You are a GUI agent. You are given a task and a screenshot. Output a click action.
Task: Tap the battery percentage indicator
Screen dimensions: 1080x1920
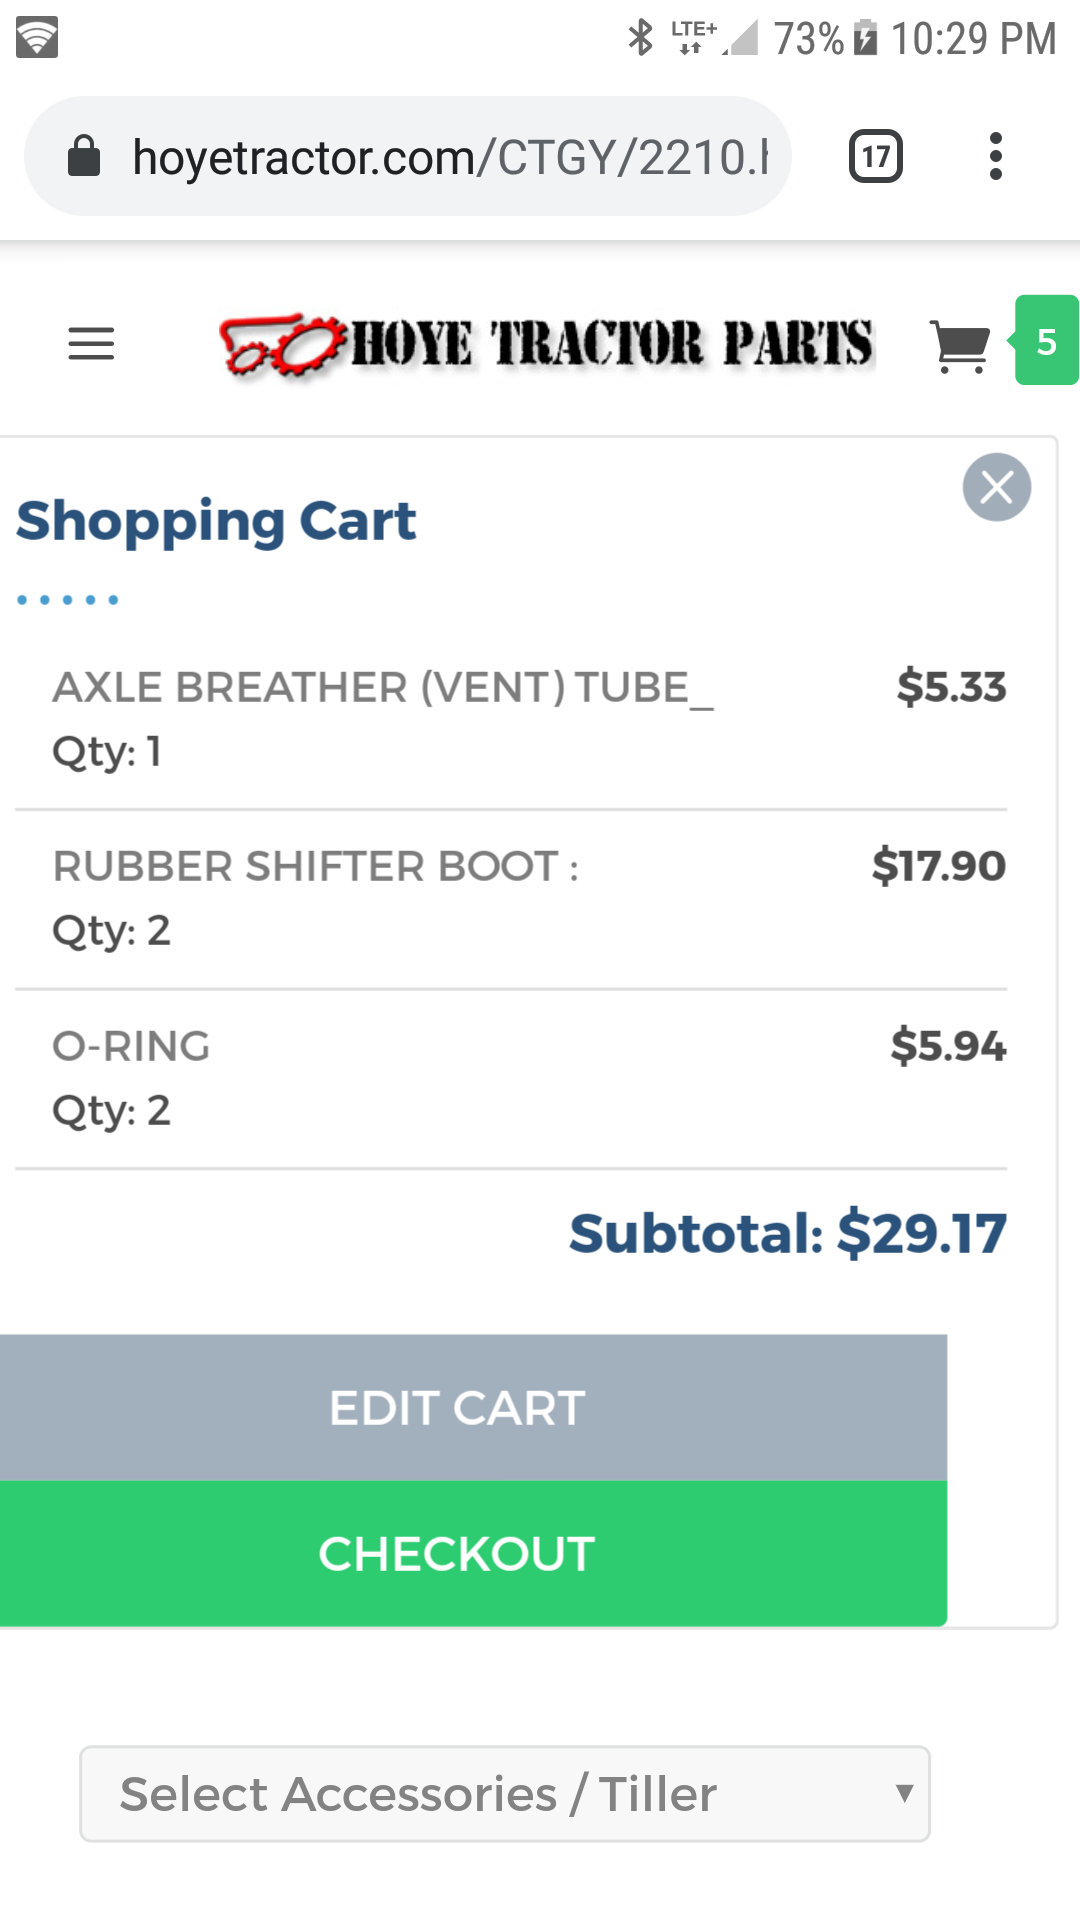[809, 39]
